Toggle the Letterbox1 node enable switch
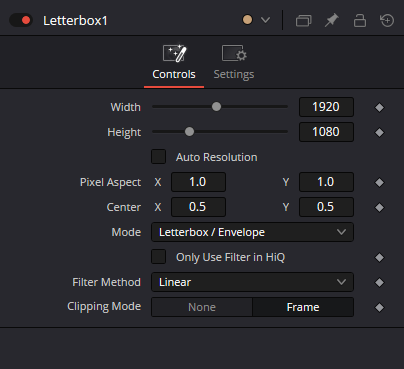Image resolution: width=404 pixels, height=369 pixels. click(21, 20)
